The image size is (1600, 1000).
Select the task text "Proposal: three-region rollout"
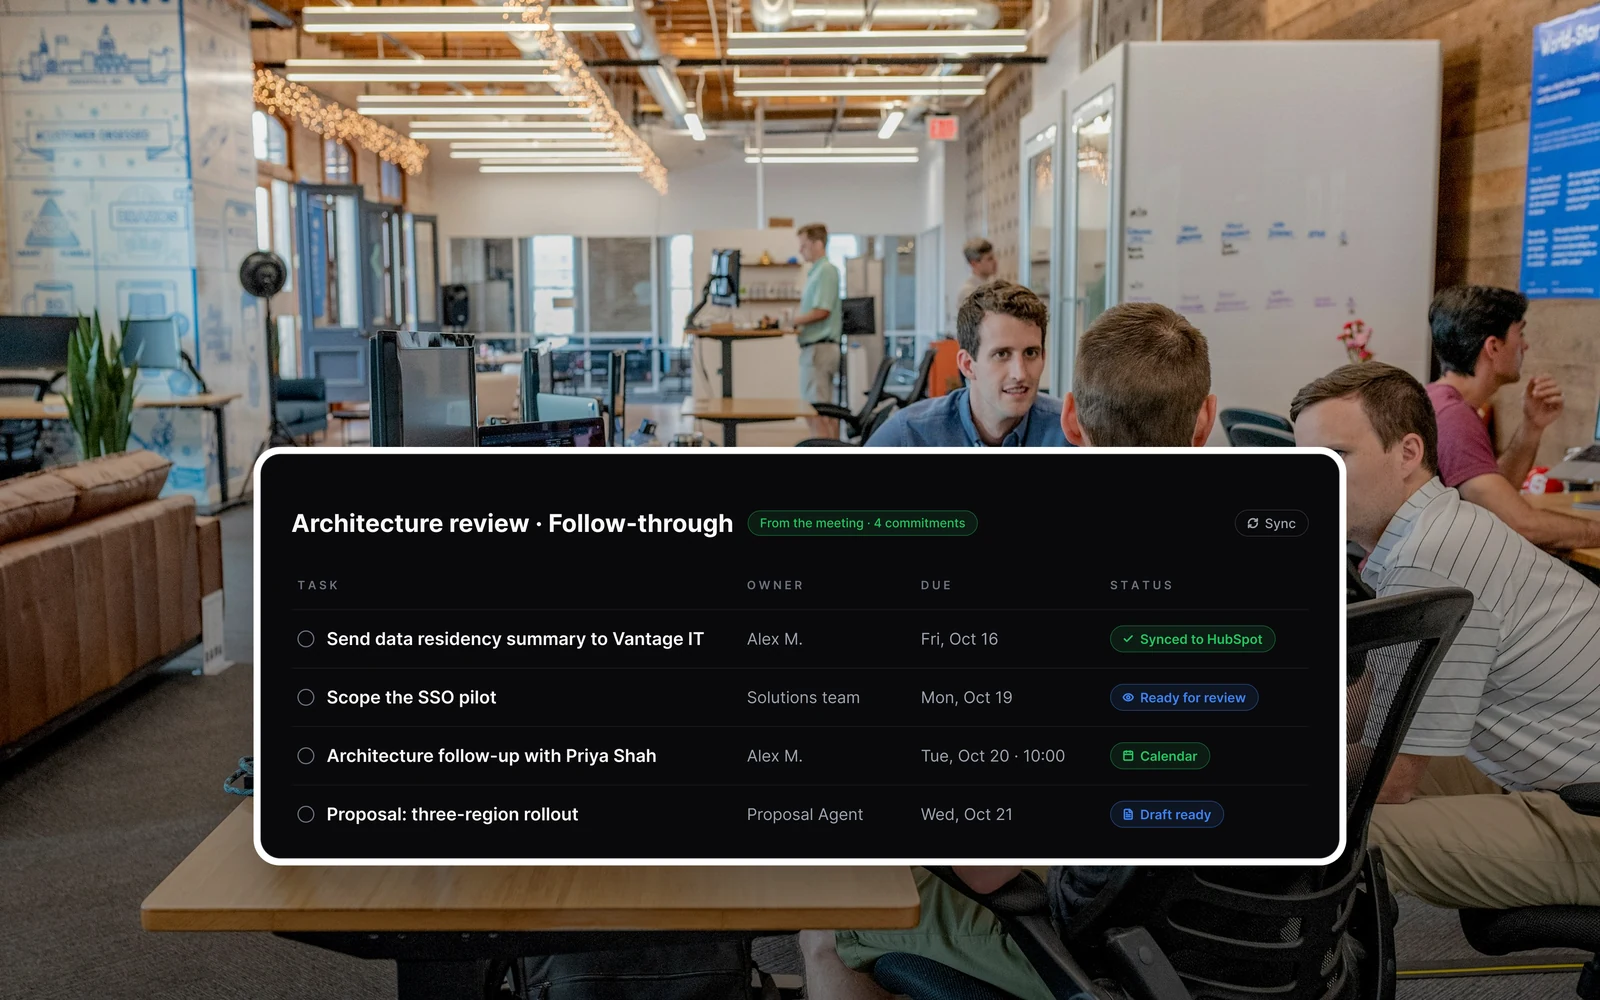[452, 814]
